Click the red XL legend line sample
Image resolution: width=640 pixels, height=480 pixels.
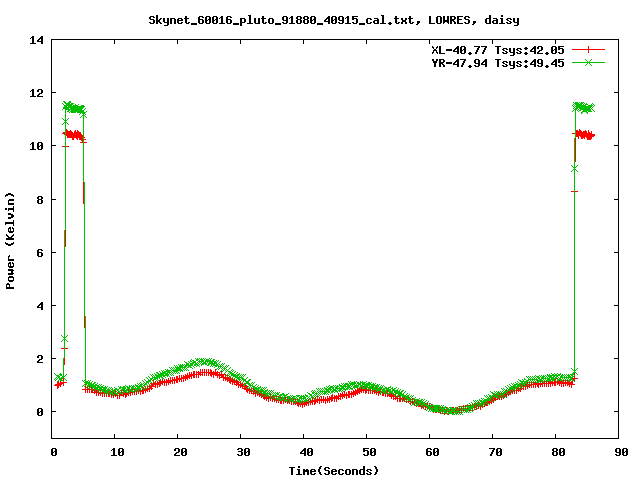pos(588,50)
